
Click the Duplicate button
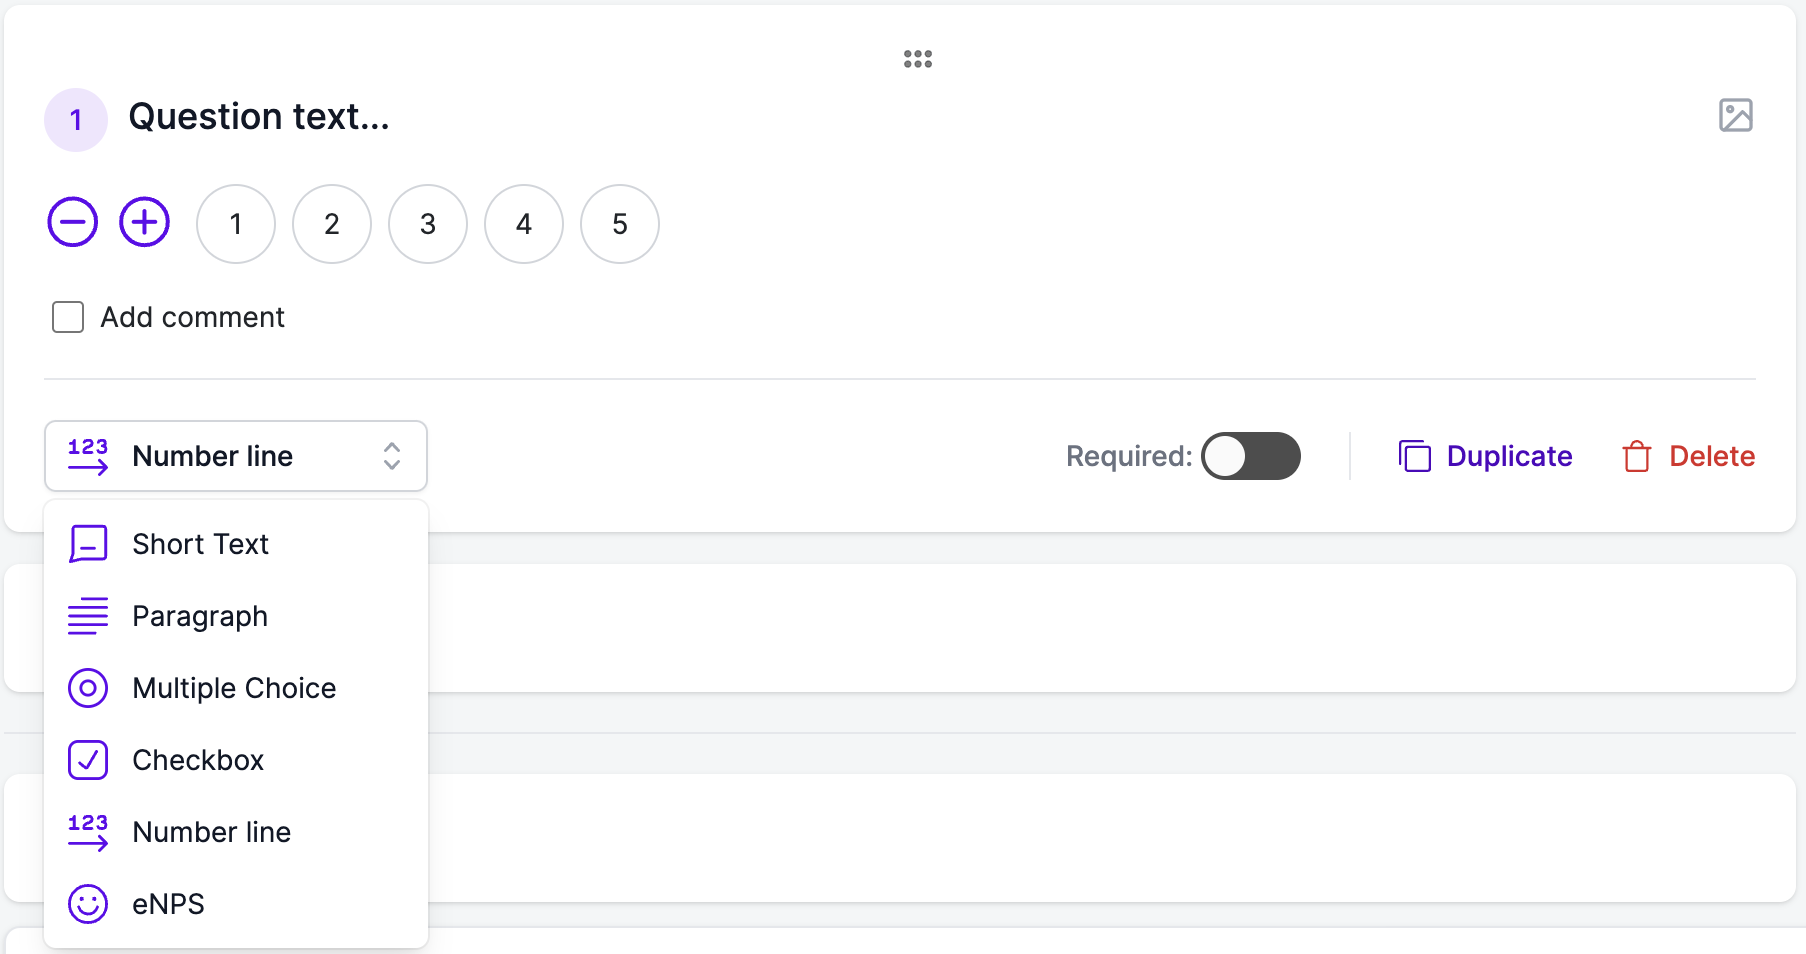pos(1485,456)
